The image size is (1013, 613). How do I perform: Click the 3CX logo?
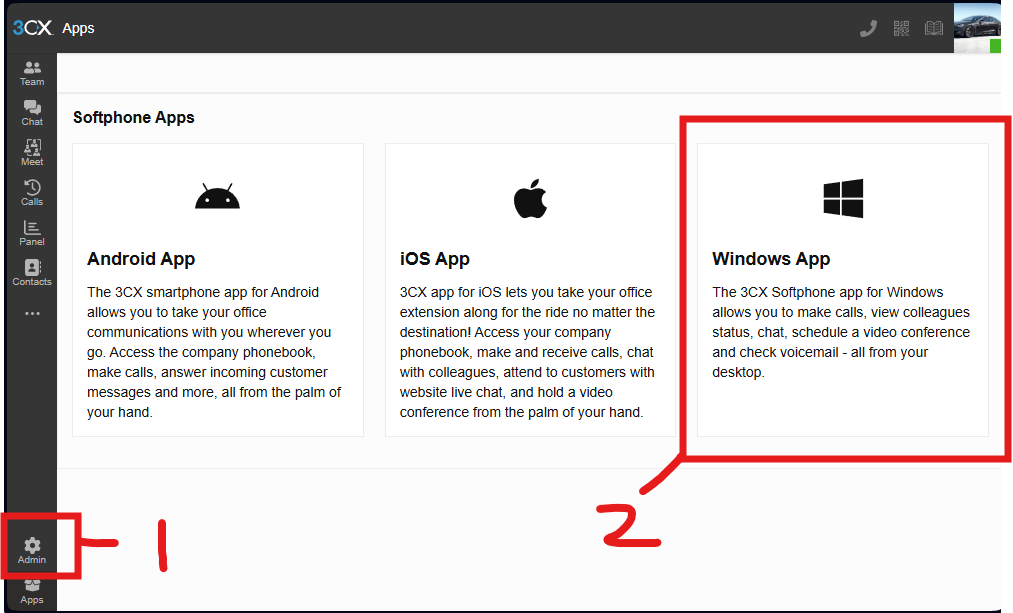pos(32,28)
